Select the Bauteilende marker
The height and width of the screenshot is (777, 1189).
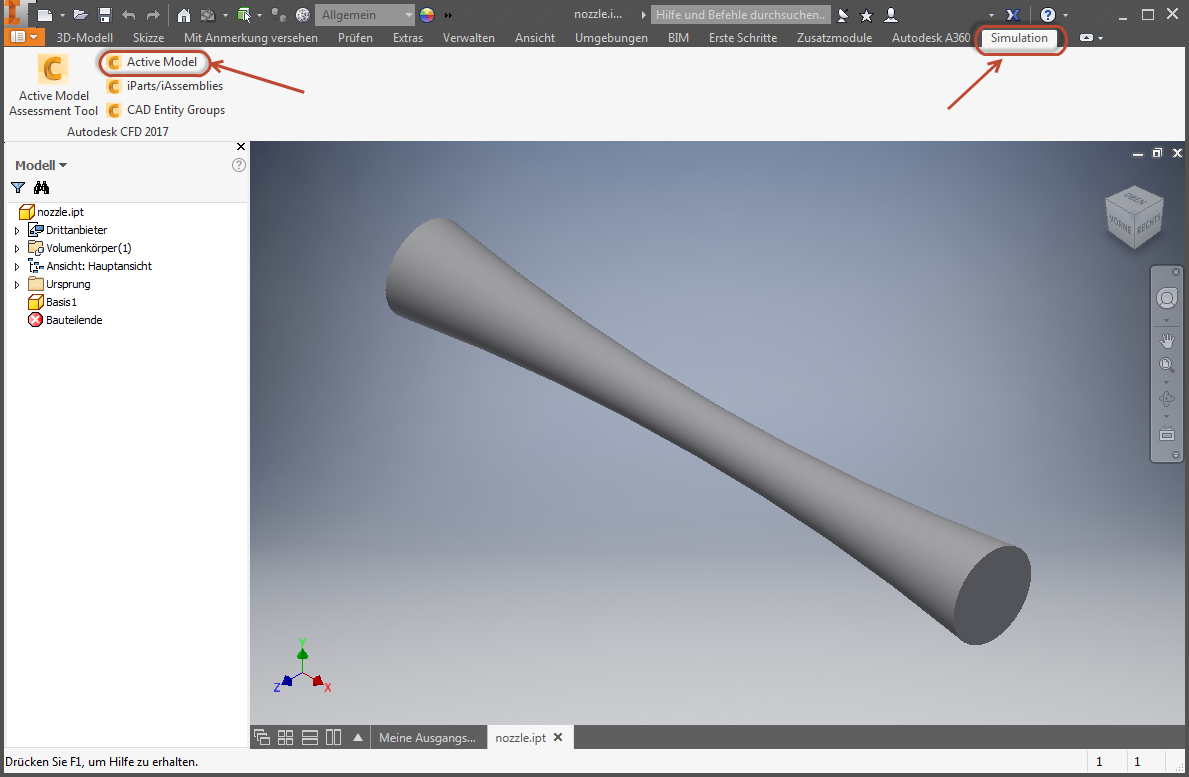click(x=65, y=320)
